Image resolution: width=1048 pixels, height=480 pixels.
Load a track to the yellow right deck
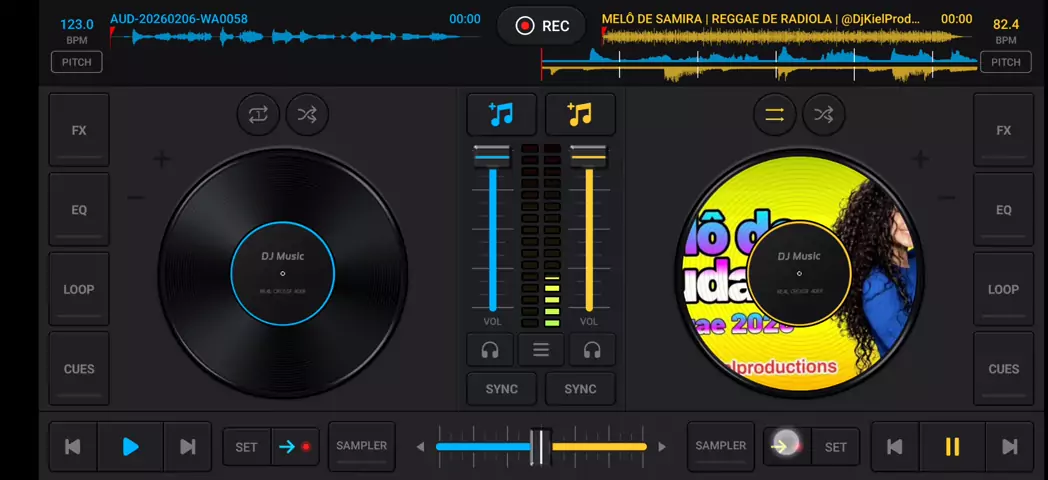580,115
